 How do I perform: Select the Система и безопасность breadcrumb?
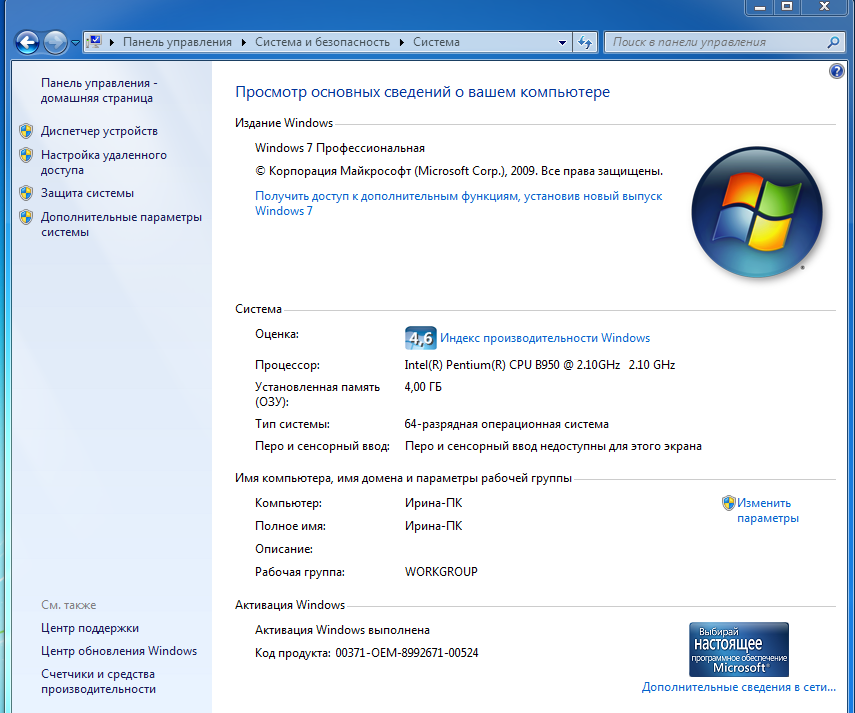[322, 42]
